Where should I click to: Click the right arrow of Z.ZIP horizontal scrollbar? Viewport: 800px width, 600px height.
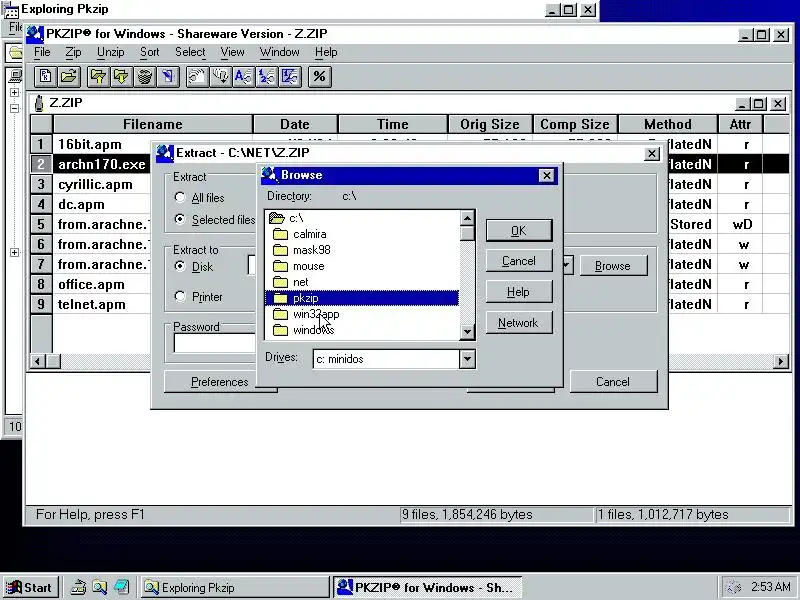point(780,361)
